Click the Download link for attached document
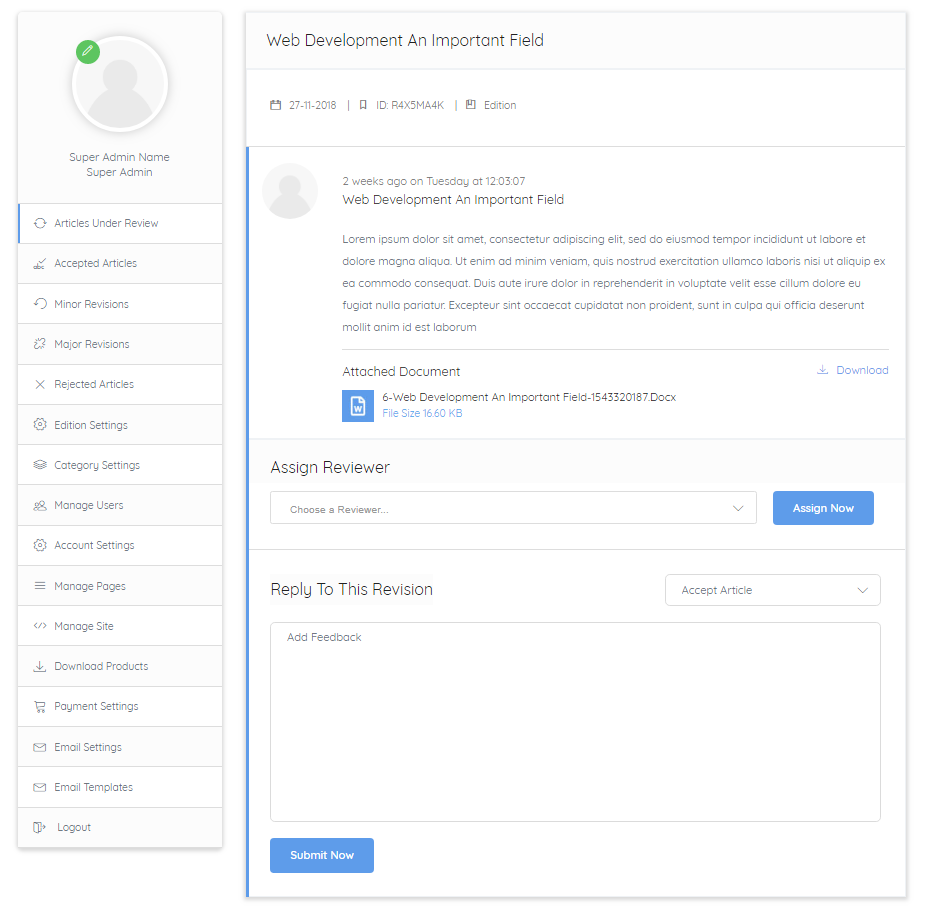The image size is (929, 914). click(862, 370)
